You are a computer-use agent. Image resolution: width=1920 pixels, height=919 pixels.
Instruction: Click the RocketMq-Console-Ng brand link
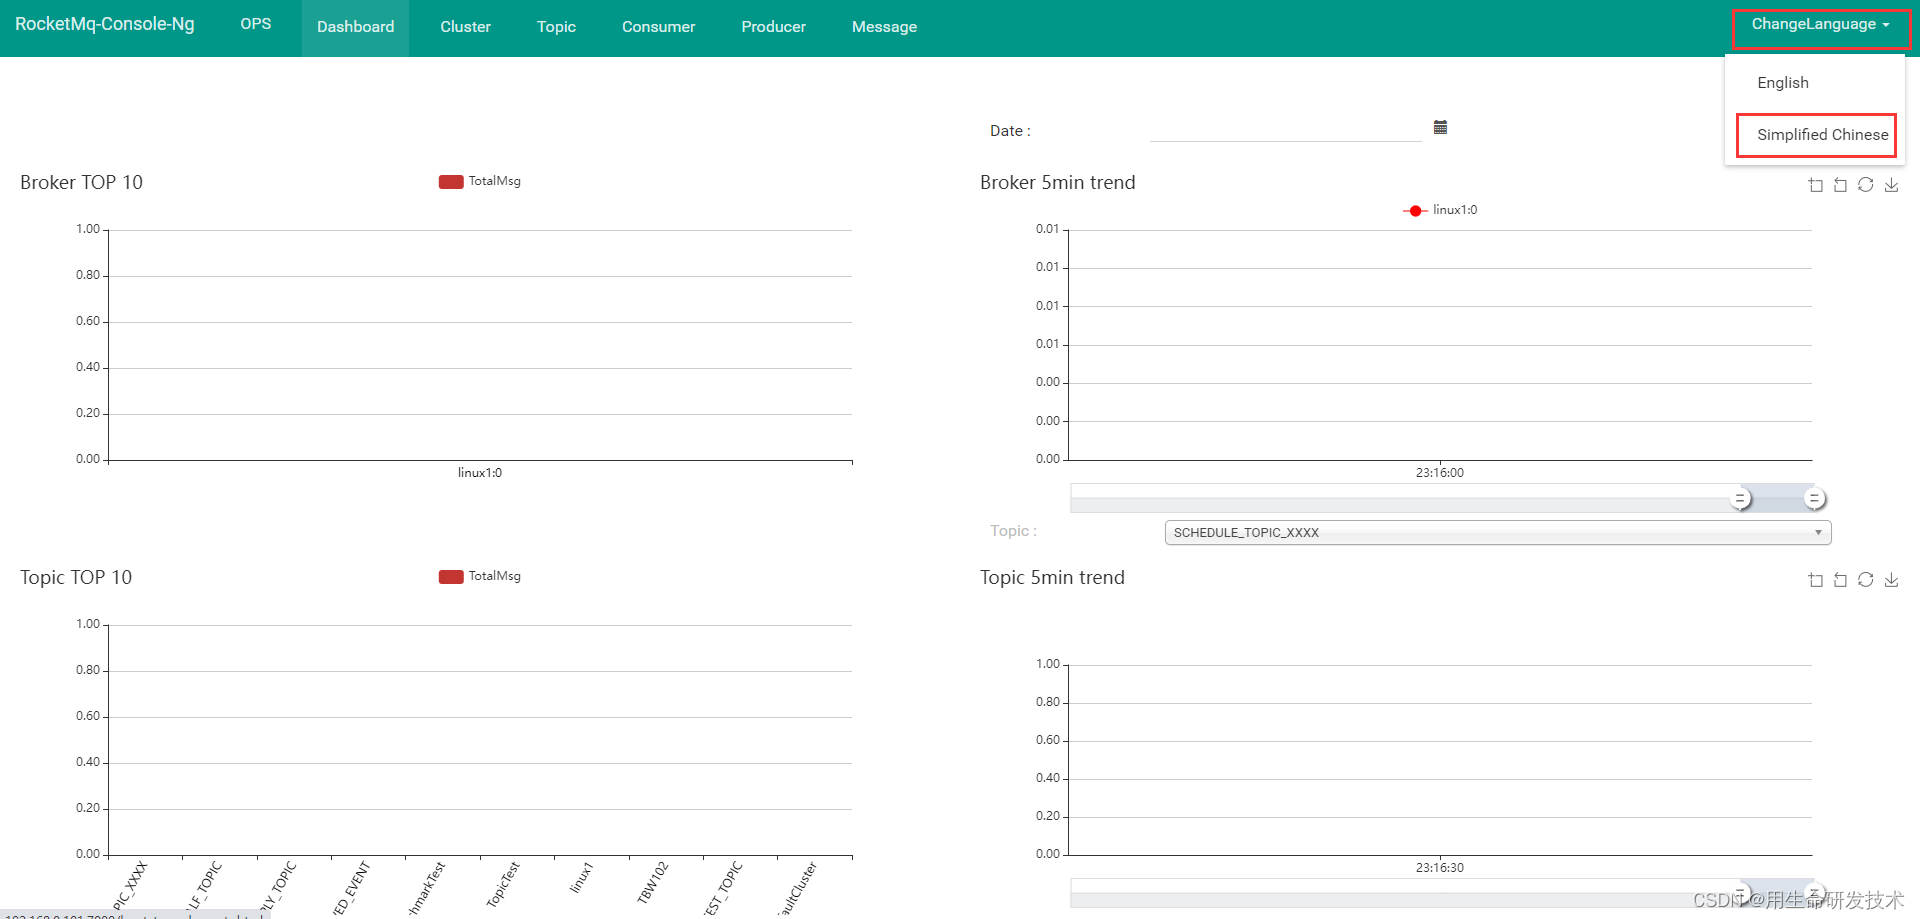click(x=105, y=24)
